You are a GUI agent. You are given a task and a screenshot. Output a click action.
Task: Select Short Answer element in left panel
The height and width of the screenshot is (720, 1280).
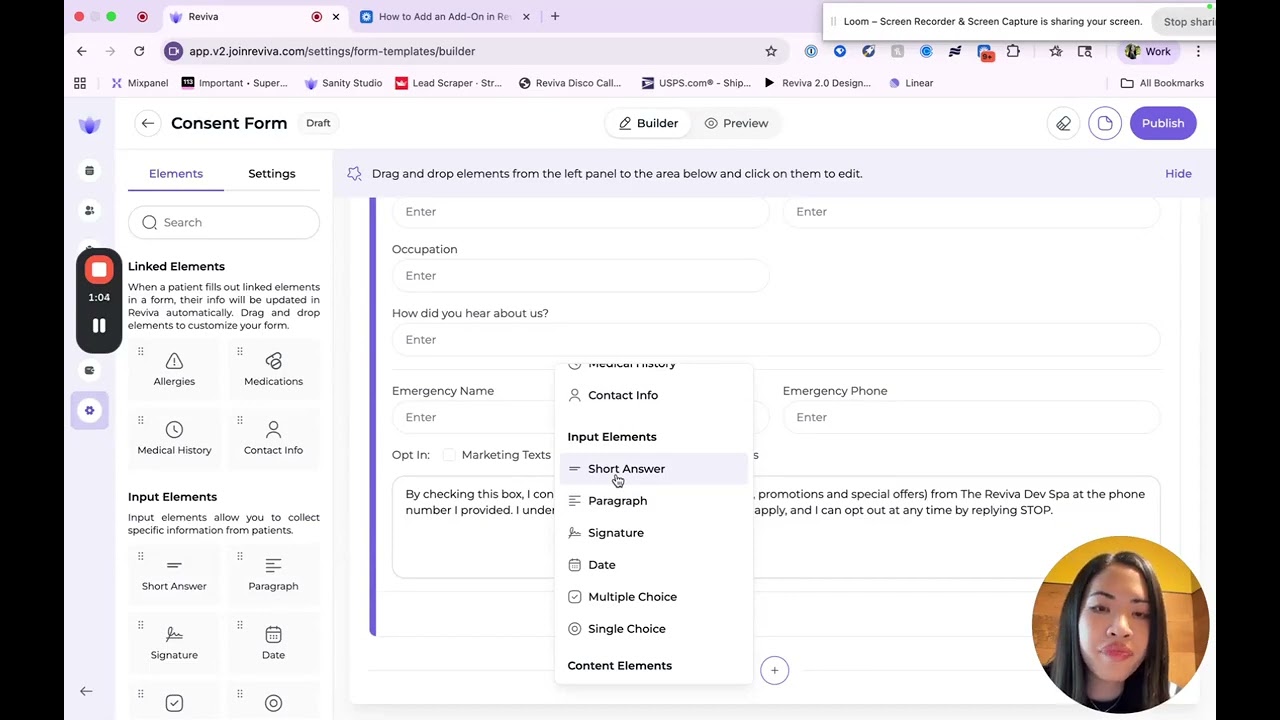click(x=174, y=574)
